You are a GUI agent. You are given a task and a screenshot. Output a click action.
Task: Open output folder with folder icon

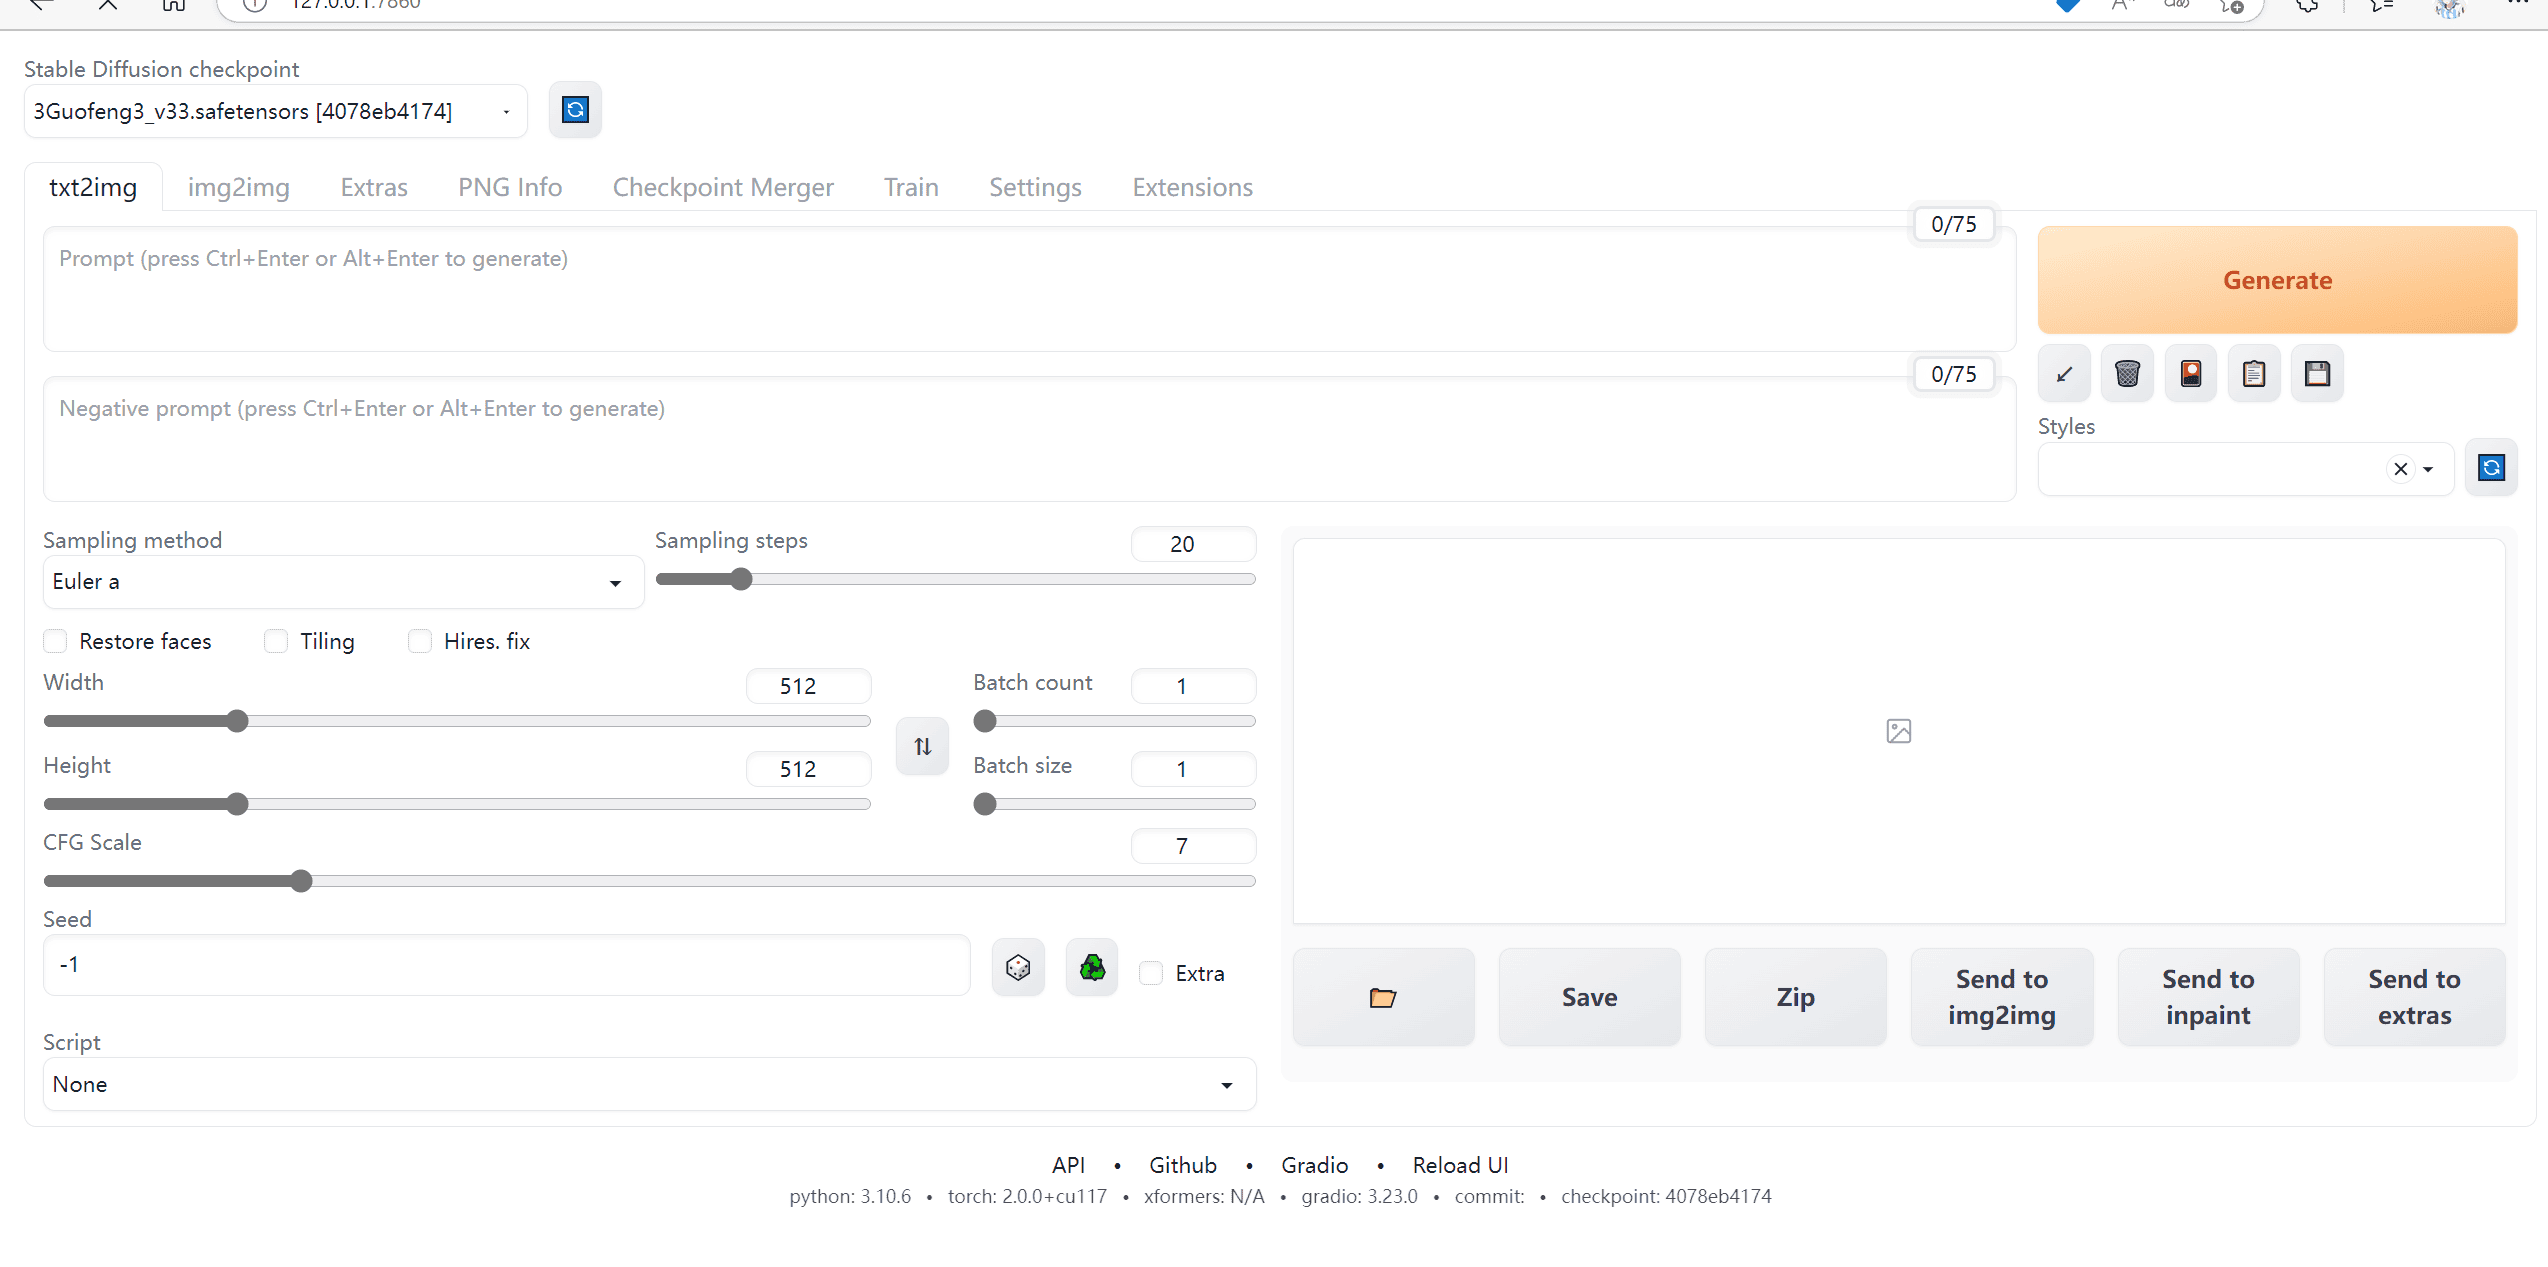click(x=1383, y=997)
